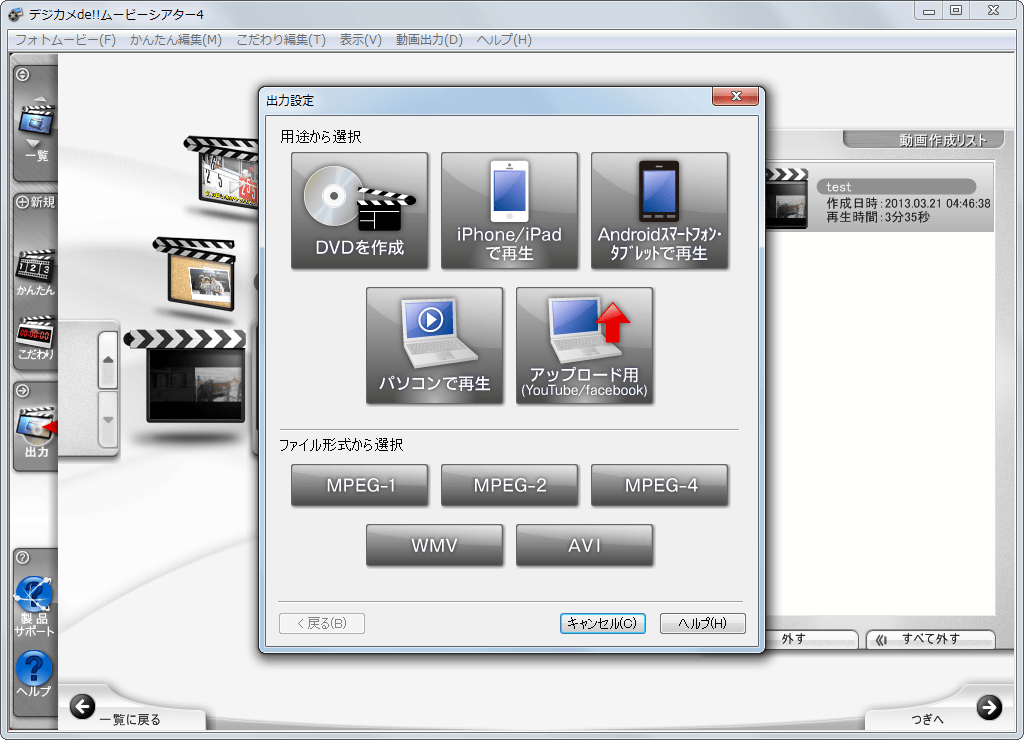Open 表示(V) menu
This screenshot has height=740, width=1024.
coord(360,40)
